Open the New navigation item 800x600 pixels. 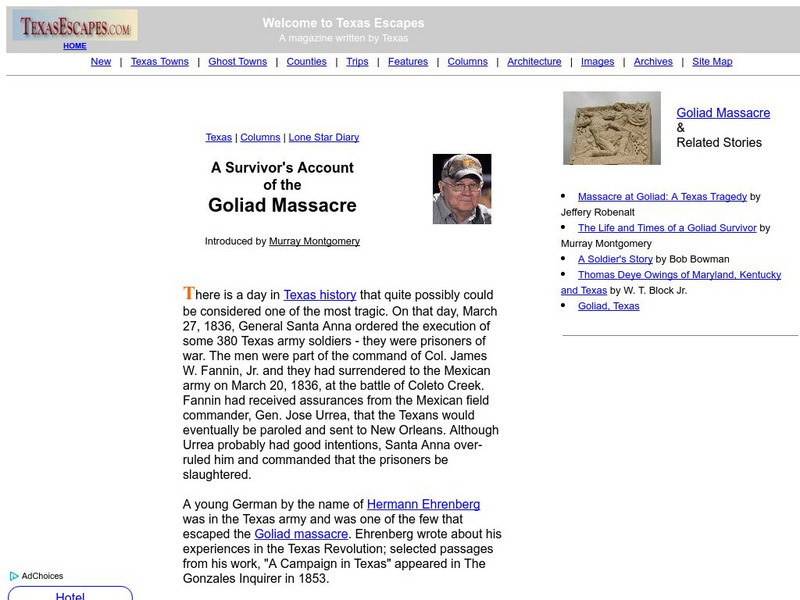(101, 61)
